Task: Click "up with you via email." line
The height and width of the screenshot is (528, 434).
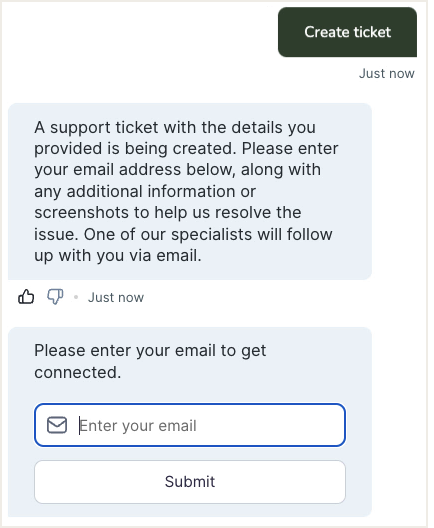Action: click(x=118, y=256)
